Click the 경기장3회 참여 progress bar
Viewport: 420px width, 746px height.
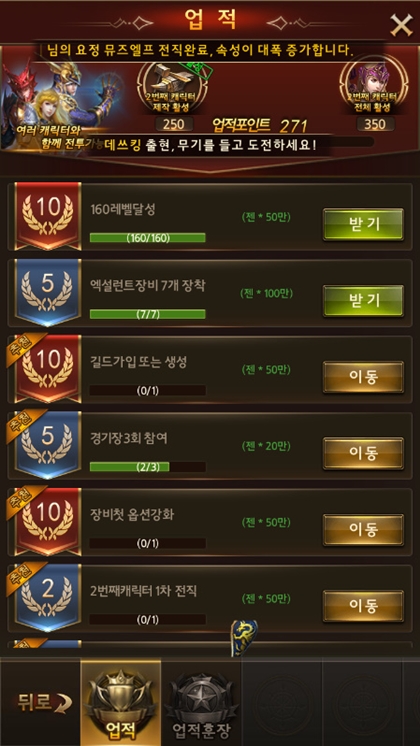[147, 467]
